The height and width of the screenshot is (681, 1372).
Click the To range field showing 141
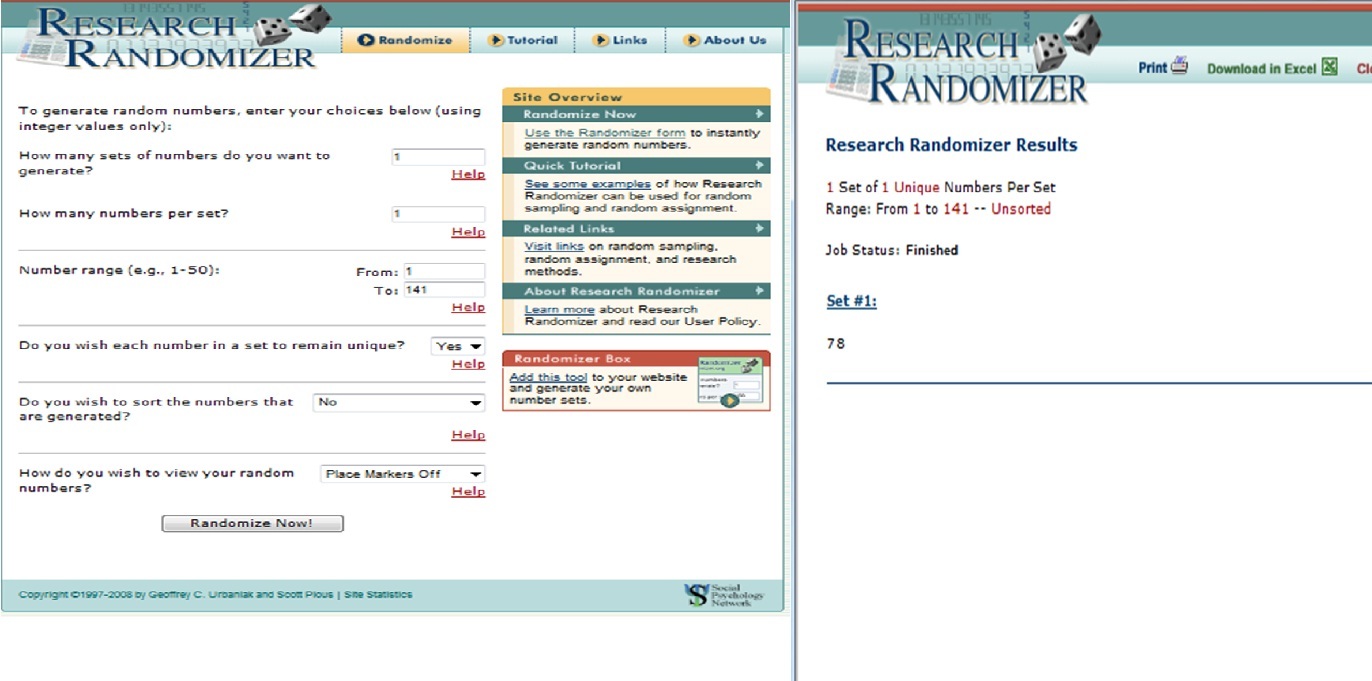[x=444, y=290]
